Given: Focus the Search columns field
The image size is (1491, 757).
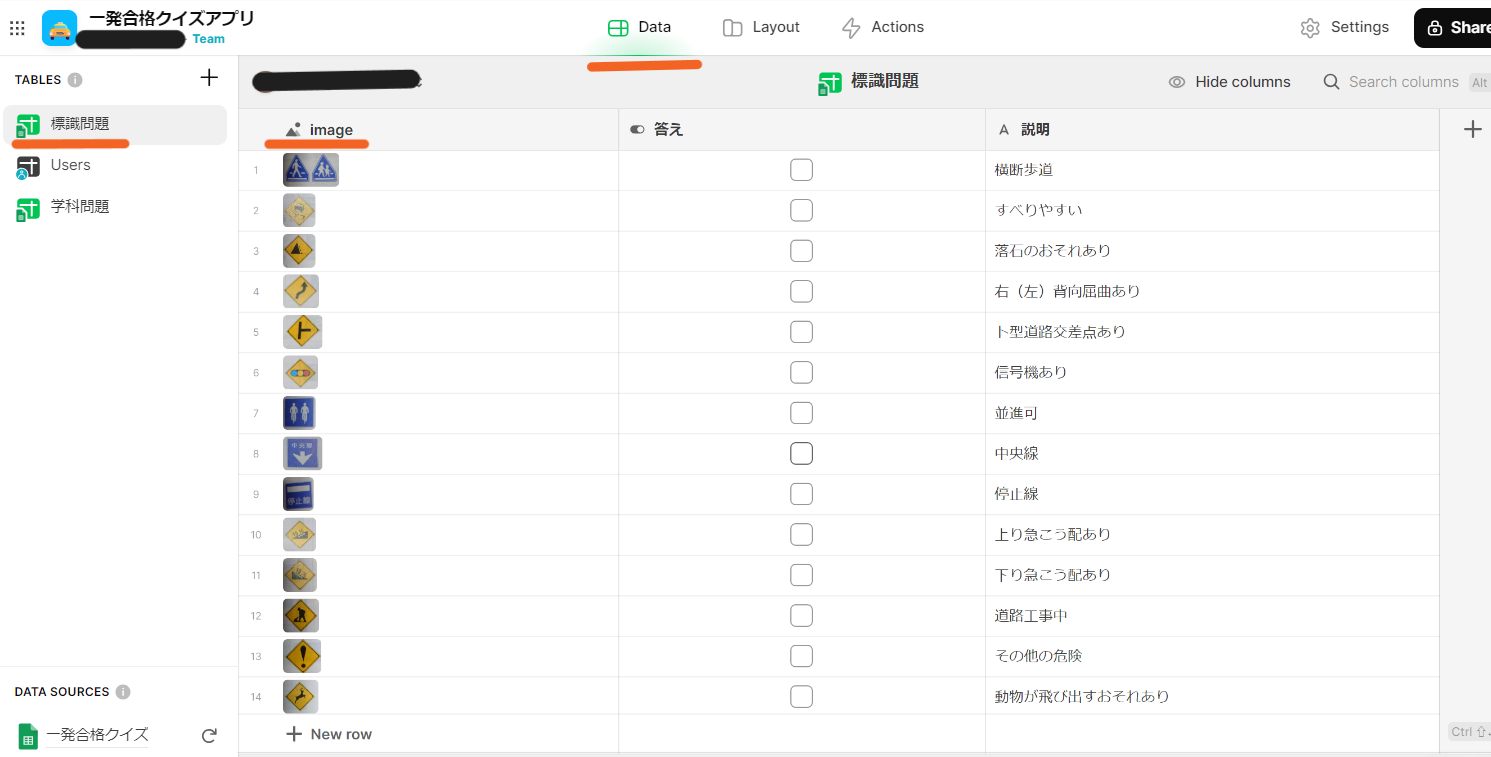Looking at the screenshot, I should (x=1404, y=82).
